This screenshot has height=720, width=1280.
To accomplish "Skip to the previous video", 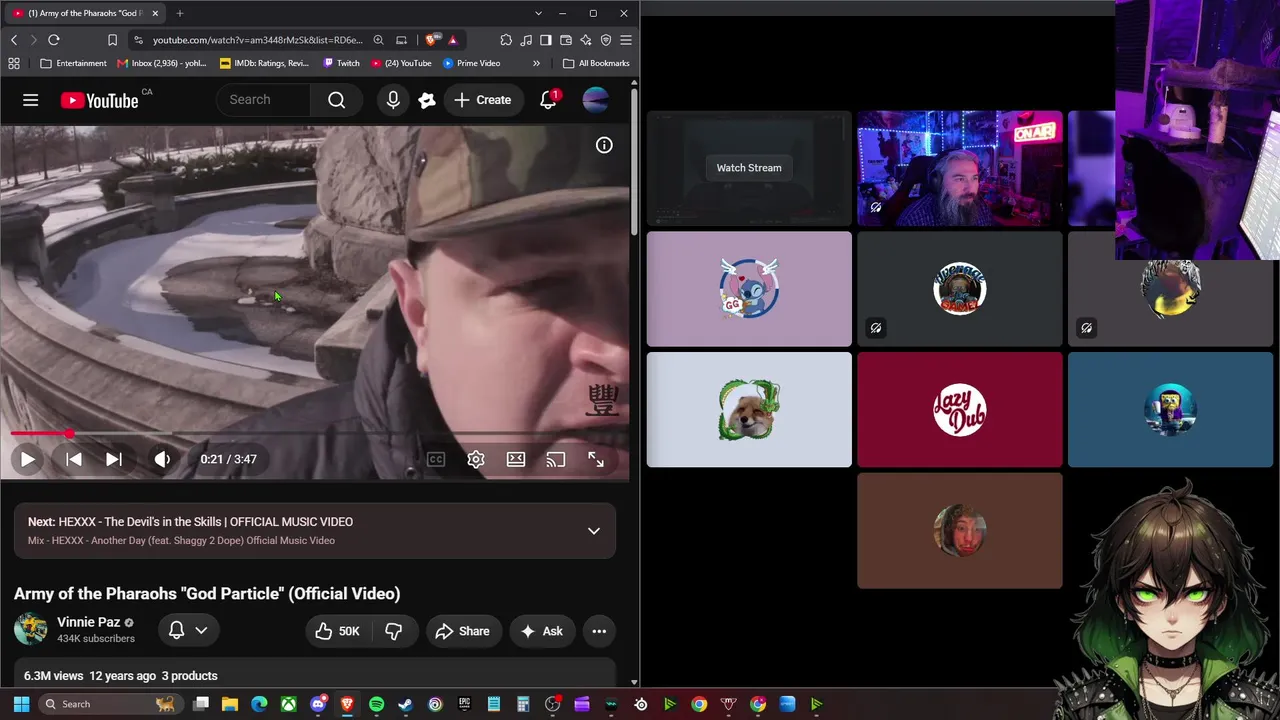I will point(74,459).
